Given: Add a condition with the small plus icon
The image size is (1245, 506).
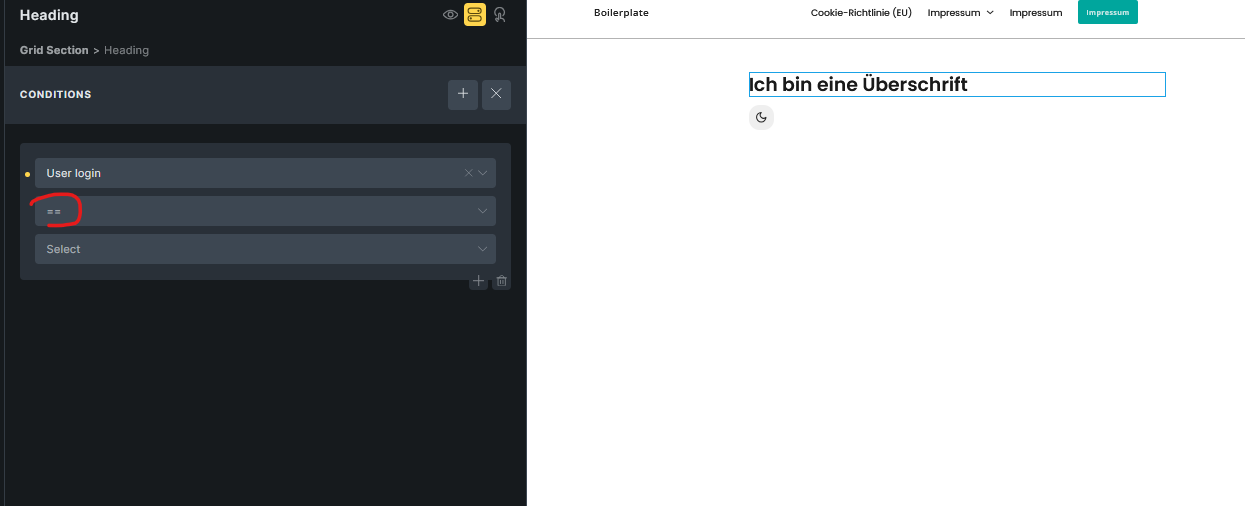Looking at the screenshot, I should tap(478, 282).
